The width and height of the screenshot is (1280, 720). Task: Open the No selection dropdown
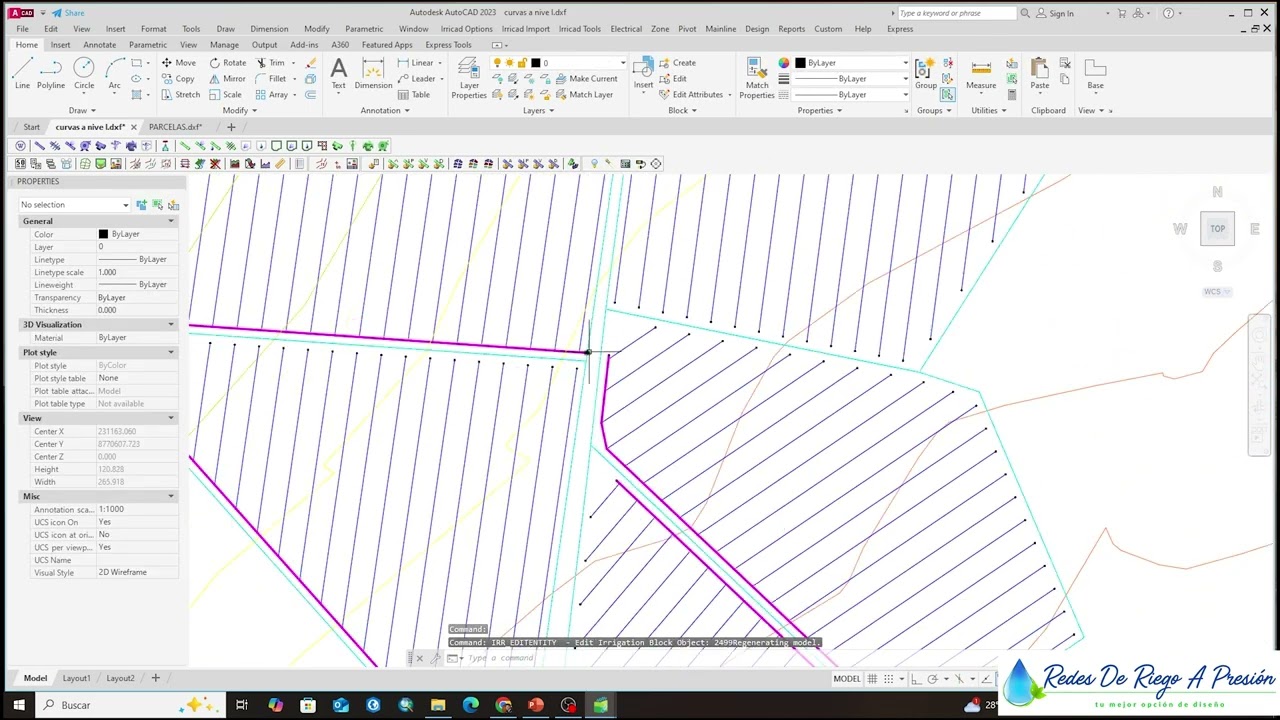tap(74, 205)
